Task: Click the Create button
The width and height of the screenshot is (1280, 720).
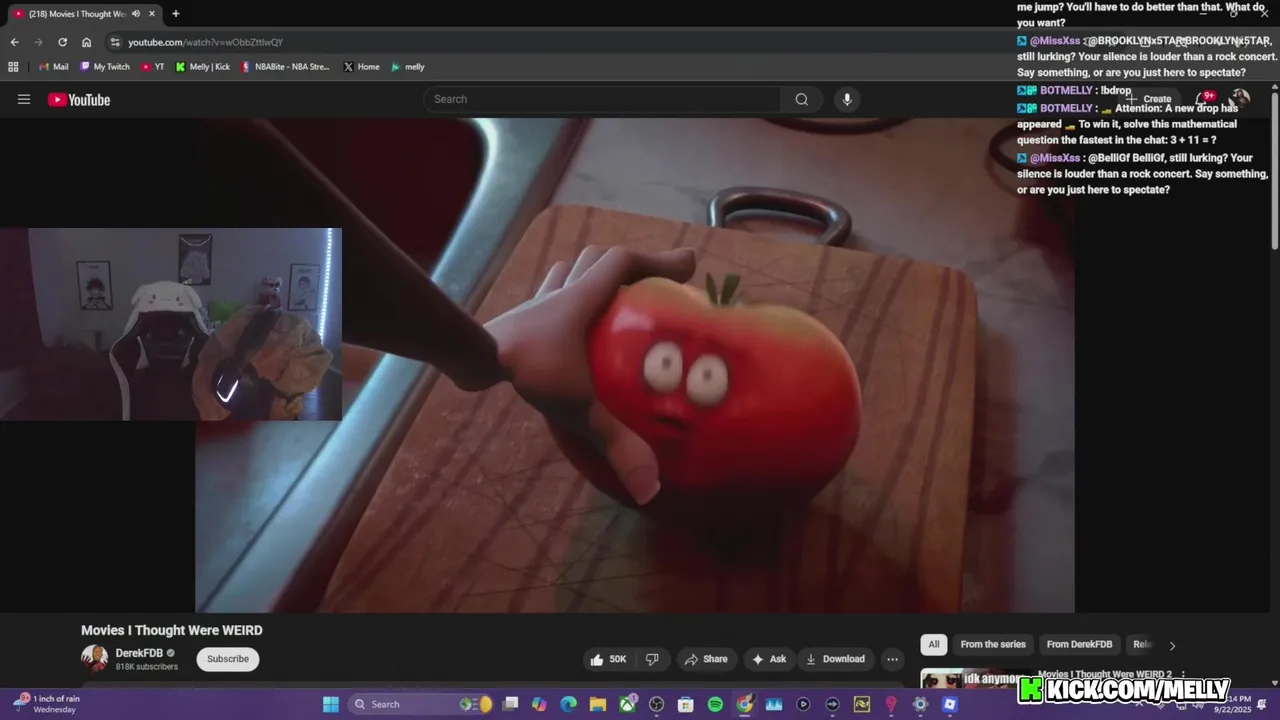Action: 1150,99
